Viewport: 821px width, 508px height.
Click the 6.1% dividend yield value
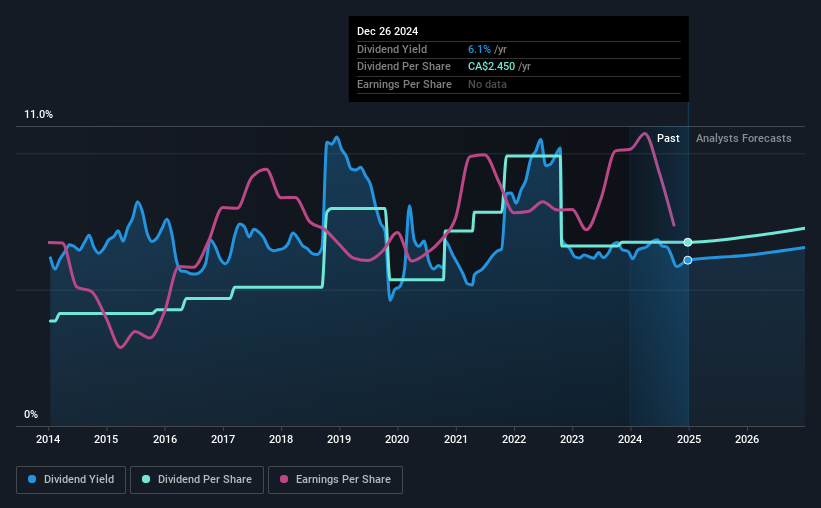pyautogui.click(x=479, y=49)
